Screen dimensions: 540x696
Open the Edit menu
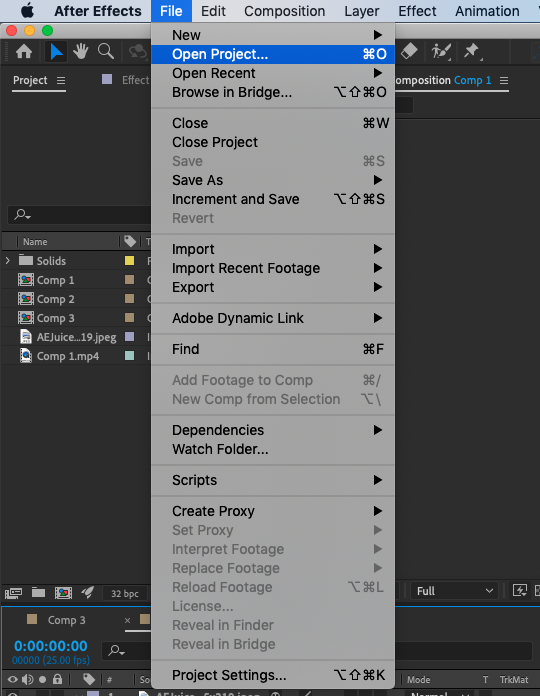(x=213, y=11)
